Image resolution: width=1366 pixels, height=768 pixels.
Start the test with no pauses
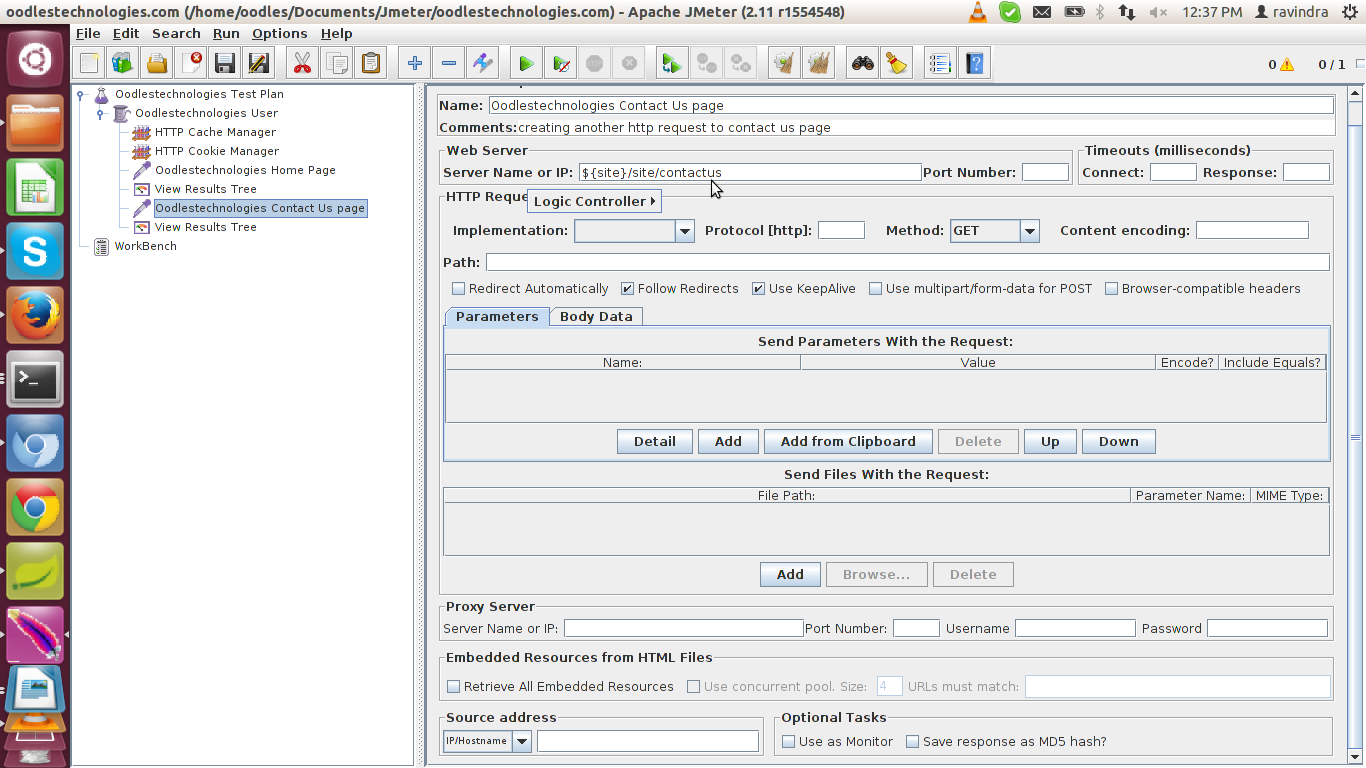561,64
